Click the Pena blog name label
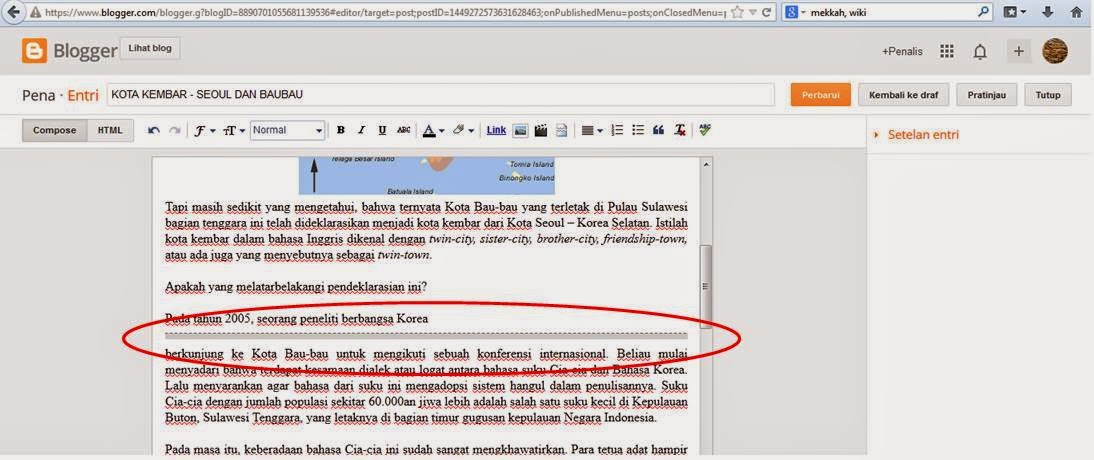 click(38, 96)
